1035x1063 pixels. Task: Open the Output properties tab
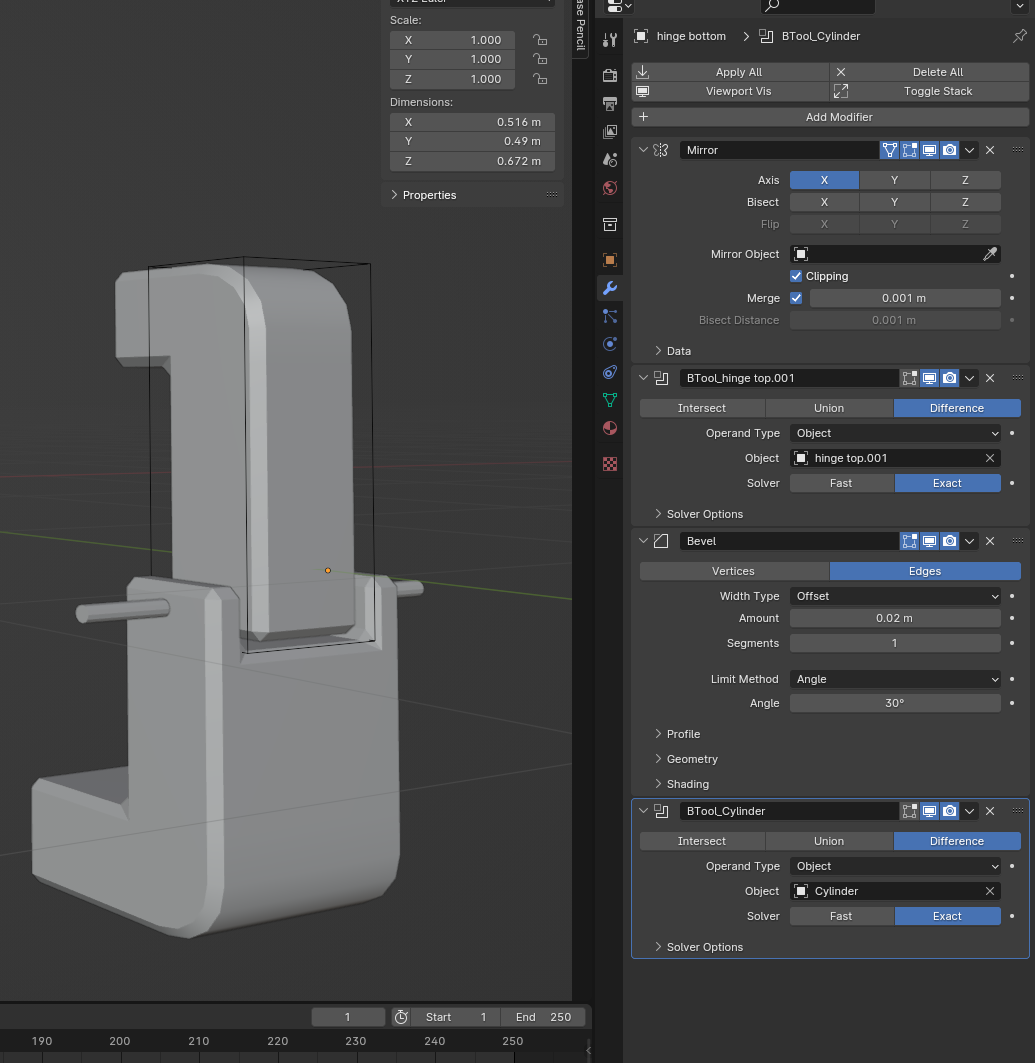click(x=610, y=104)
